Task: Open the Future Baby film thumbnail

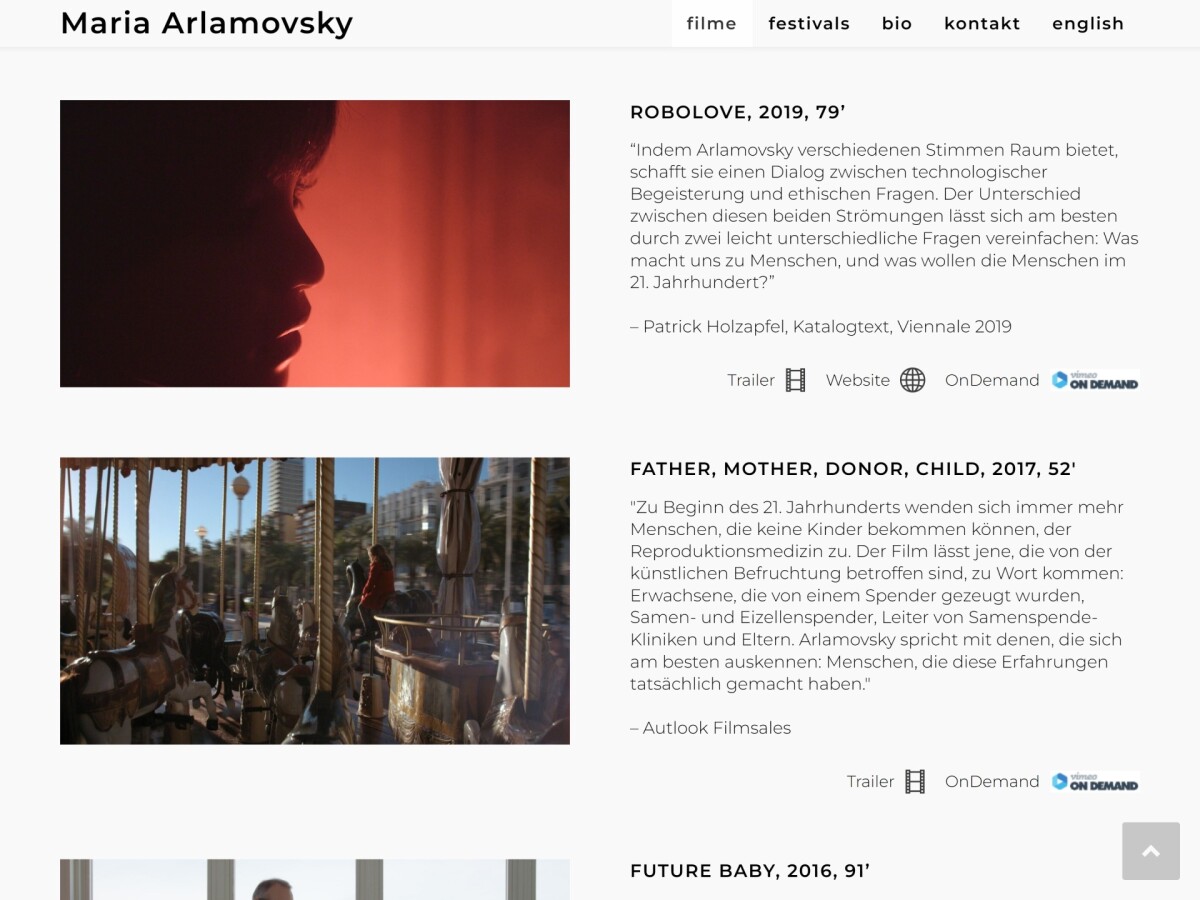Action: click(x=315, y=879)
